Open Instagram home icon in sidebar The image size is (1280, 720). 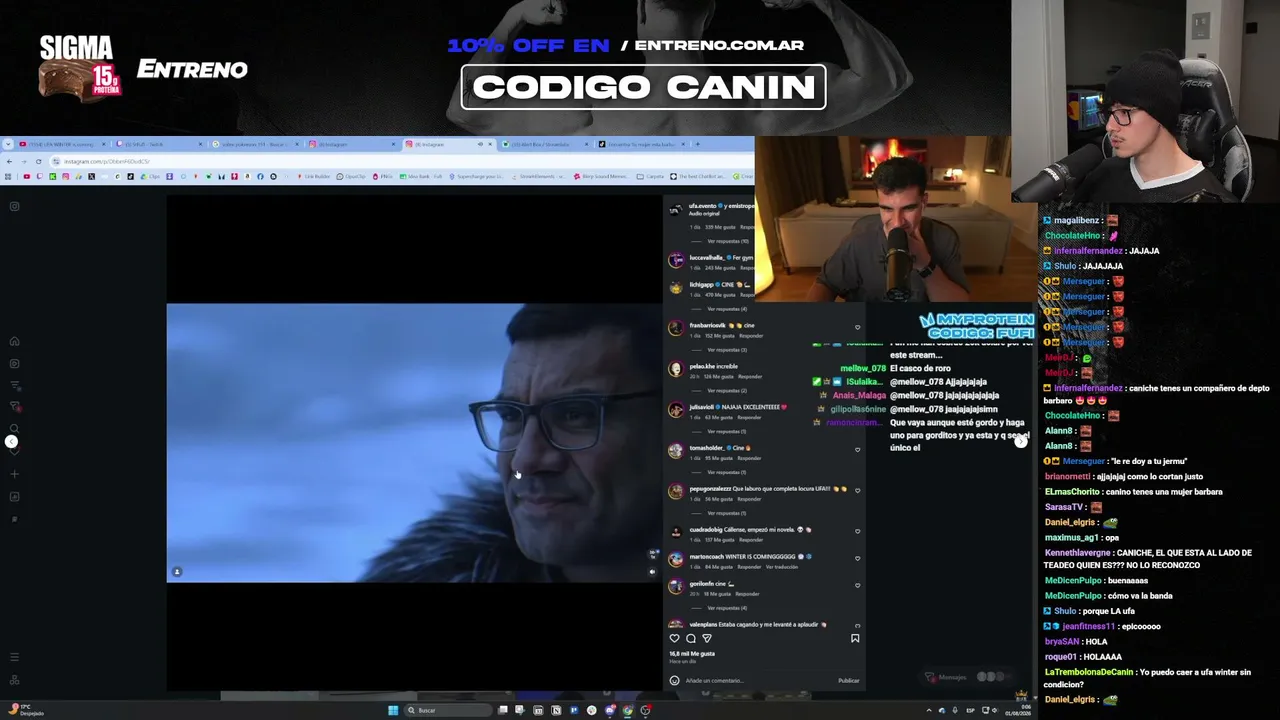pos(14,342)
